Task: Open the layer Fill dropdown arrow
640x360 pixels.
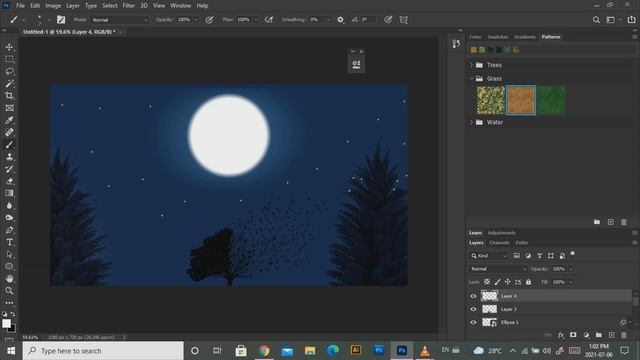Action: click(571, 282)
